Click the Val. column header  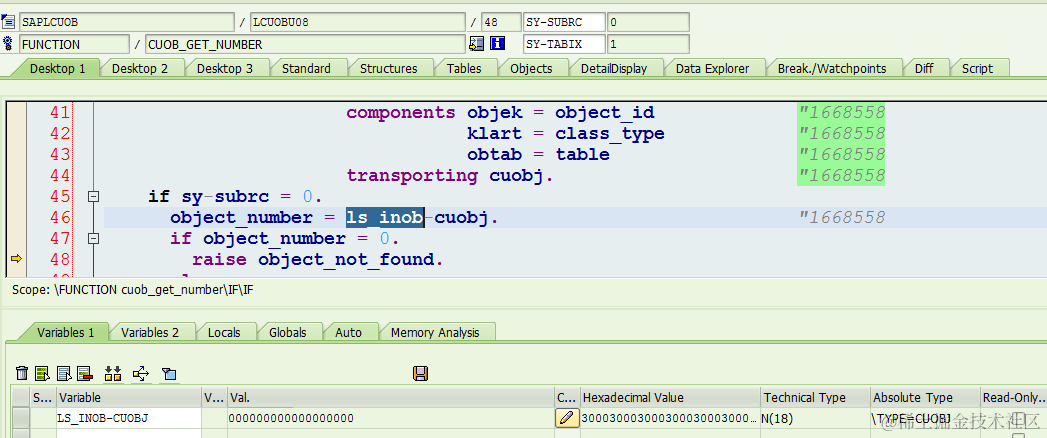391,397
